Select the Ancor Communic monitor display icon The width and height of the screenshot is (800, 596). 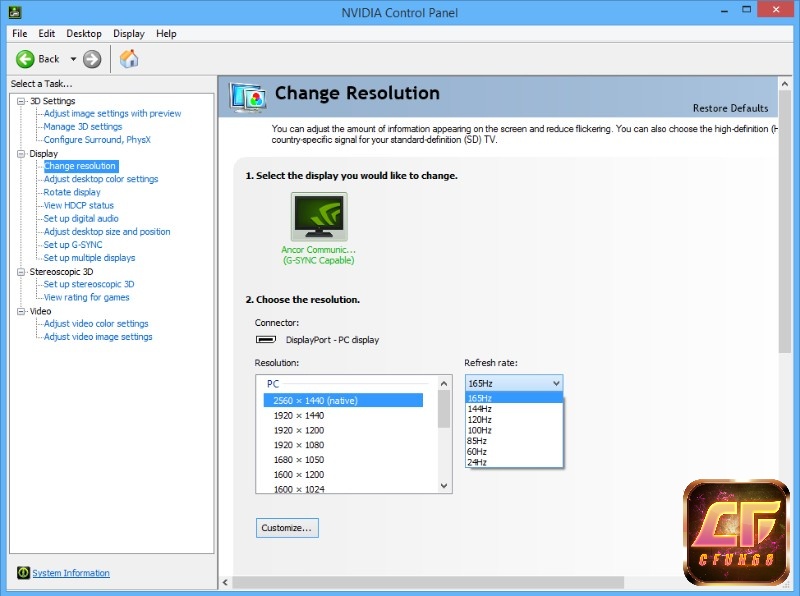[319, 216]
